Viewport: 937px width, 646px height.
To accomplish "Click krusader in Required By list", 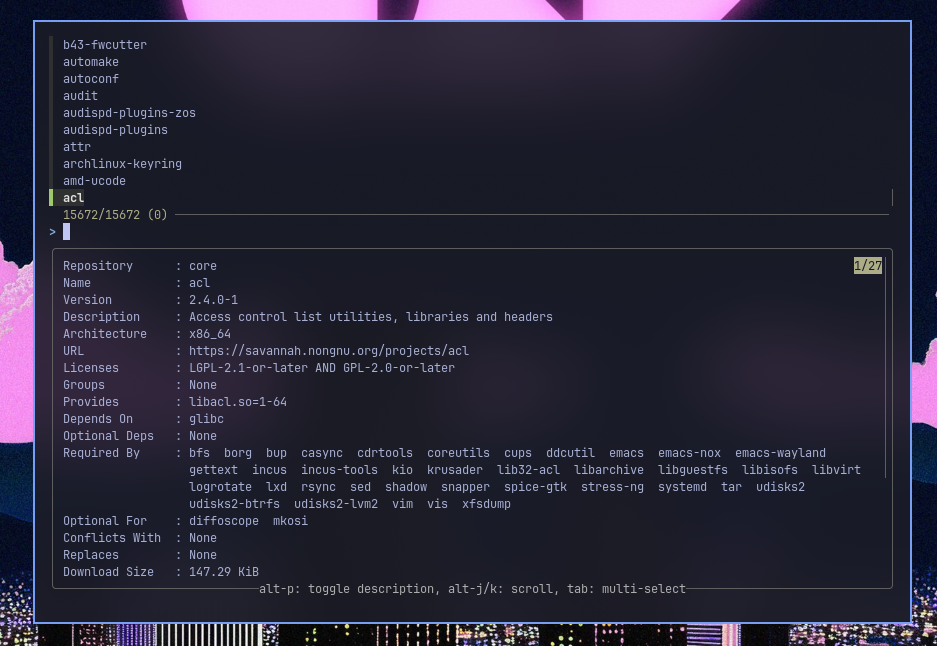I will point(455,470).
